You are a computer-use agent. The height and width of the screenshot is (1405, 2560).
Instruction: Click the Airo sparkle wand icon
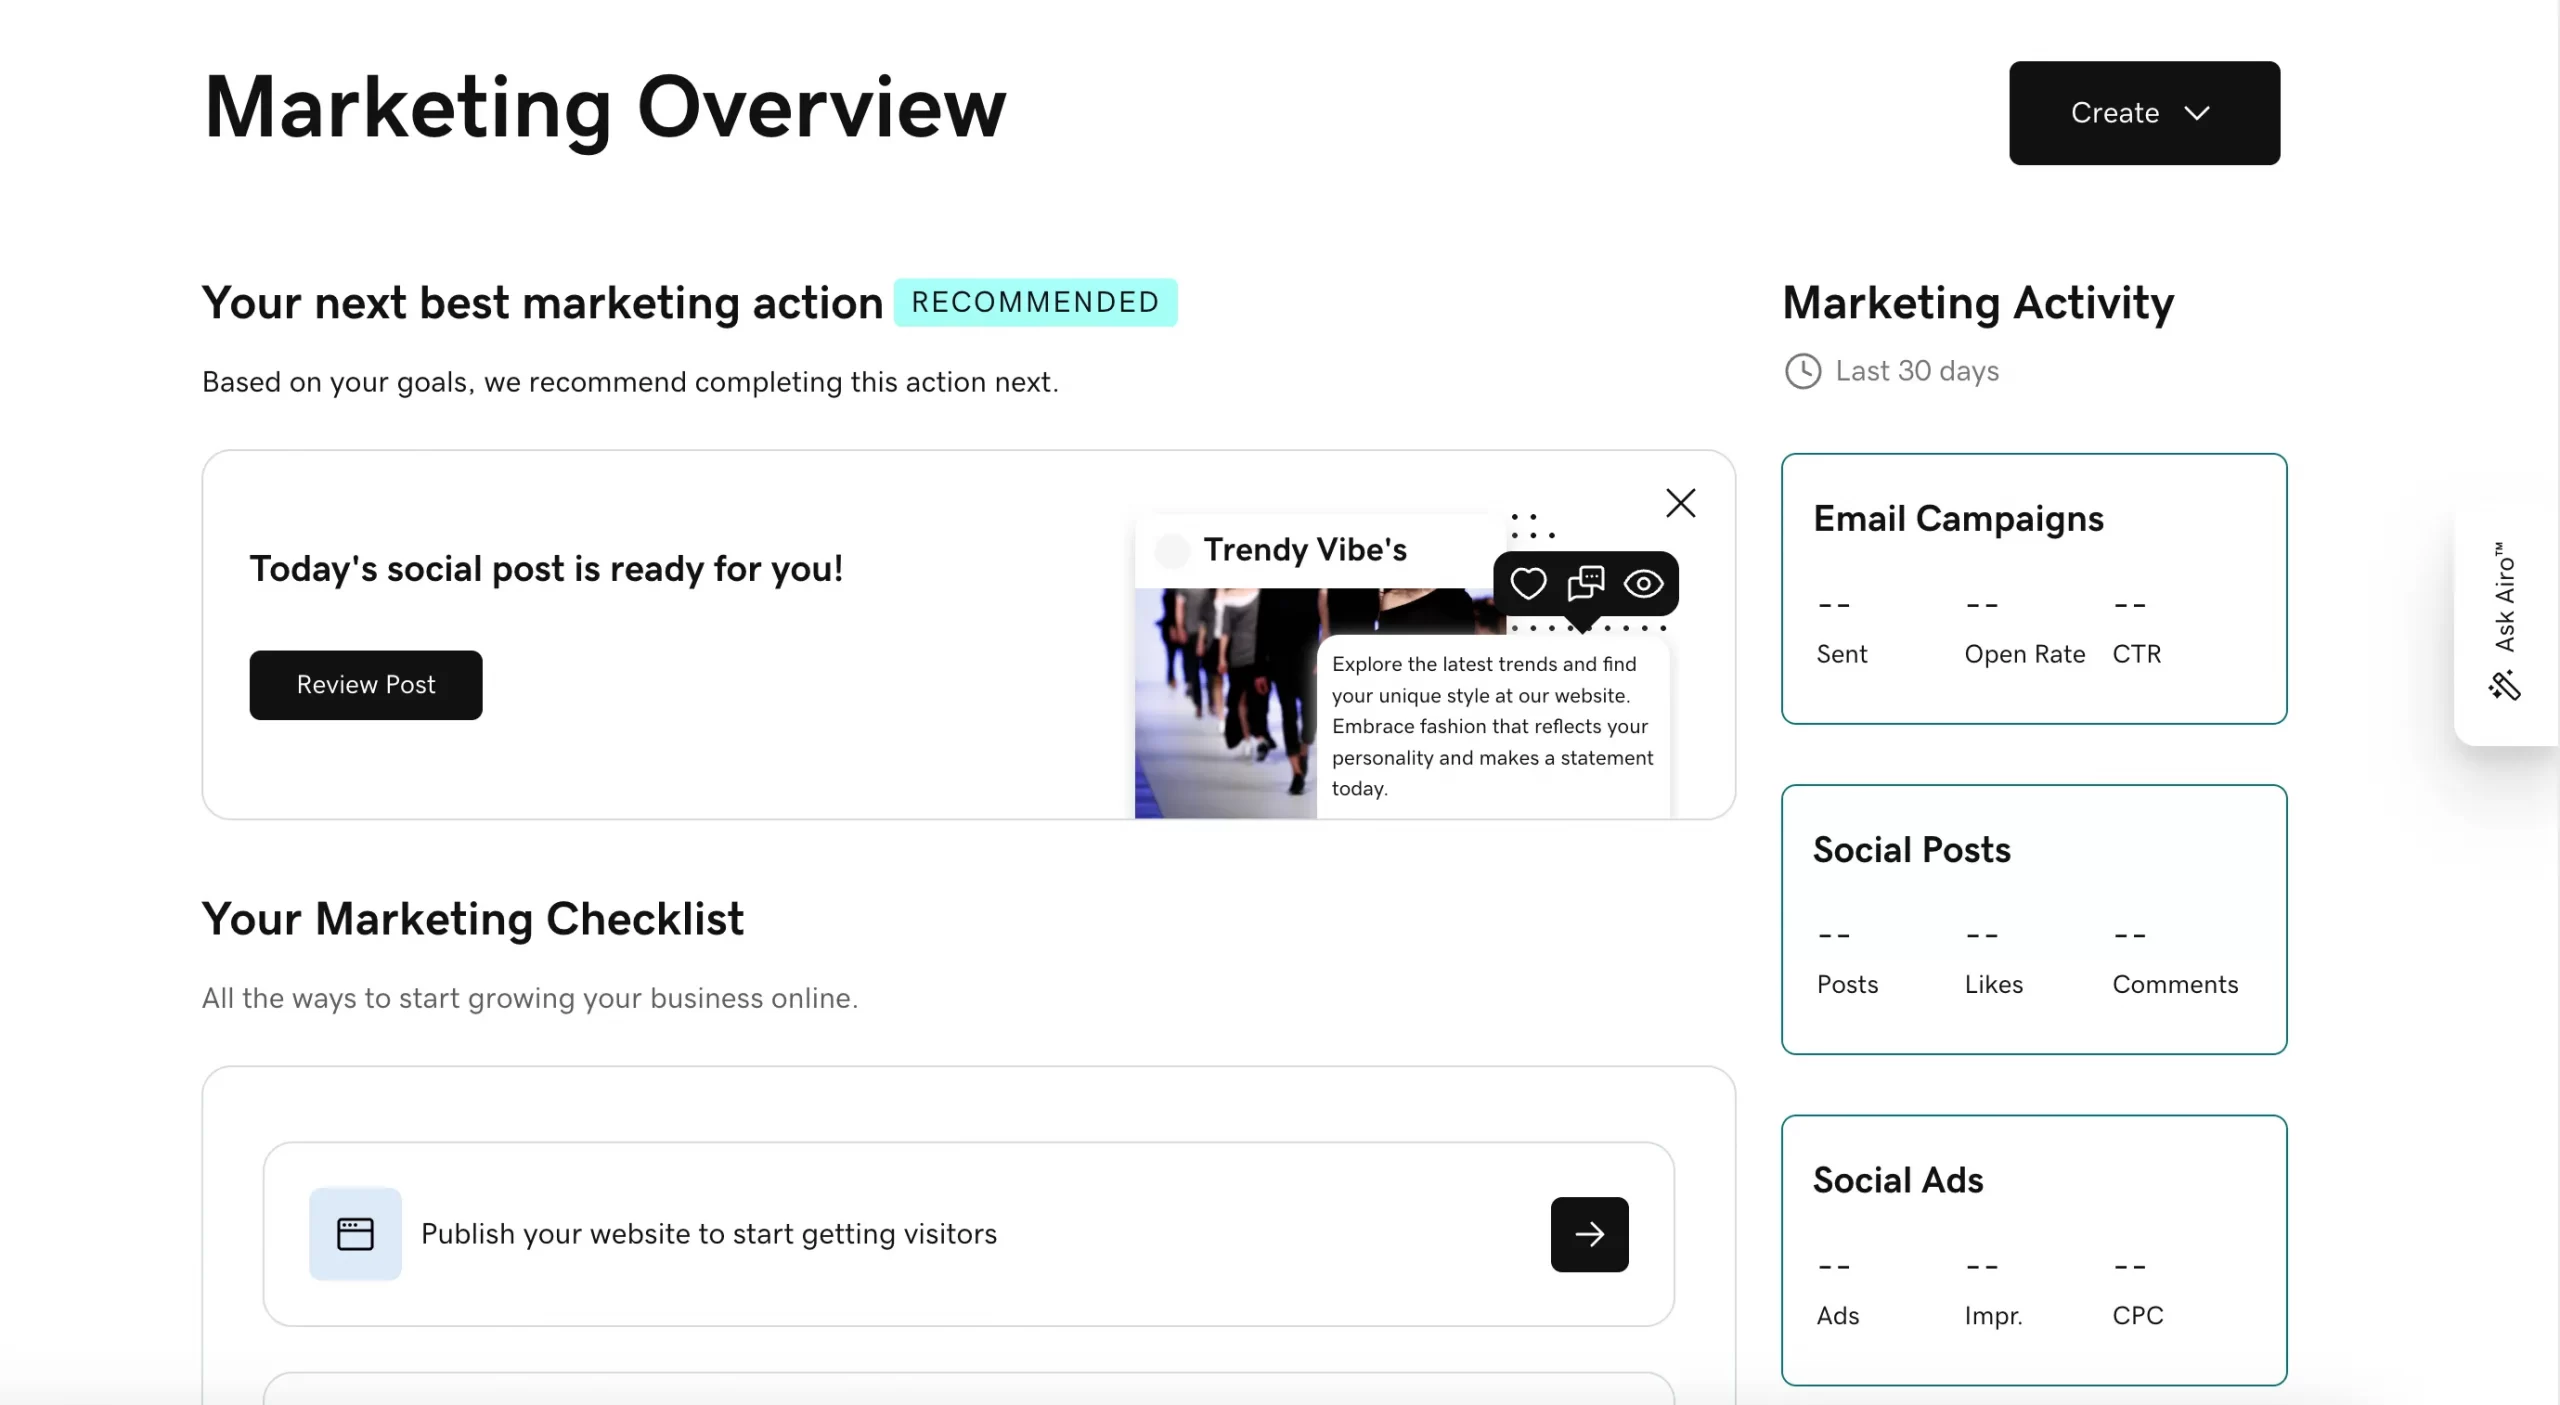(x=2504, y=686)
